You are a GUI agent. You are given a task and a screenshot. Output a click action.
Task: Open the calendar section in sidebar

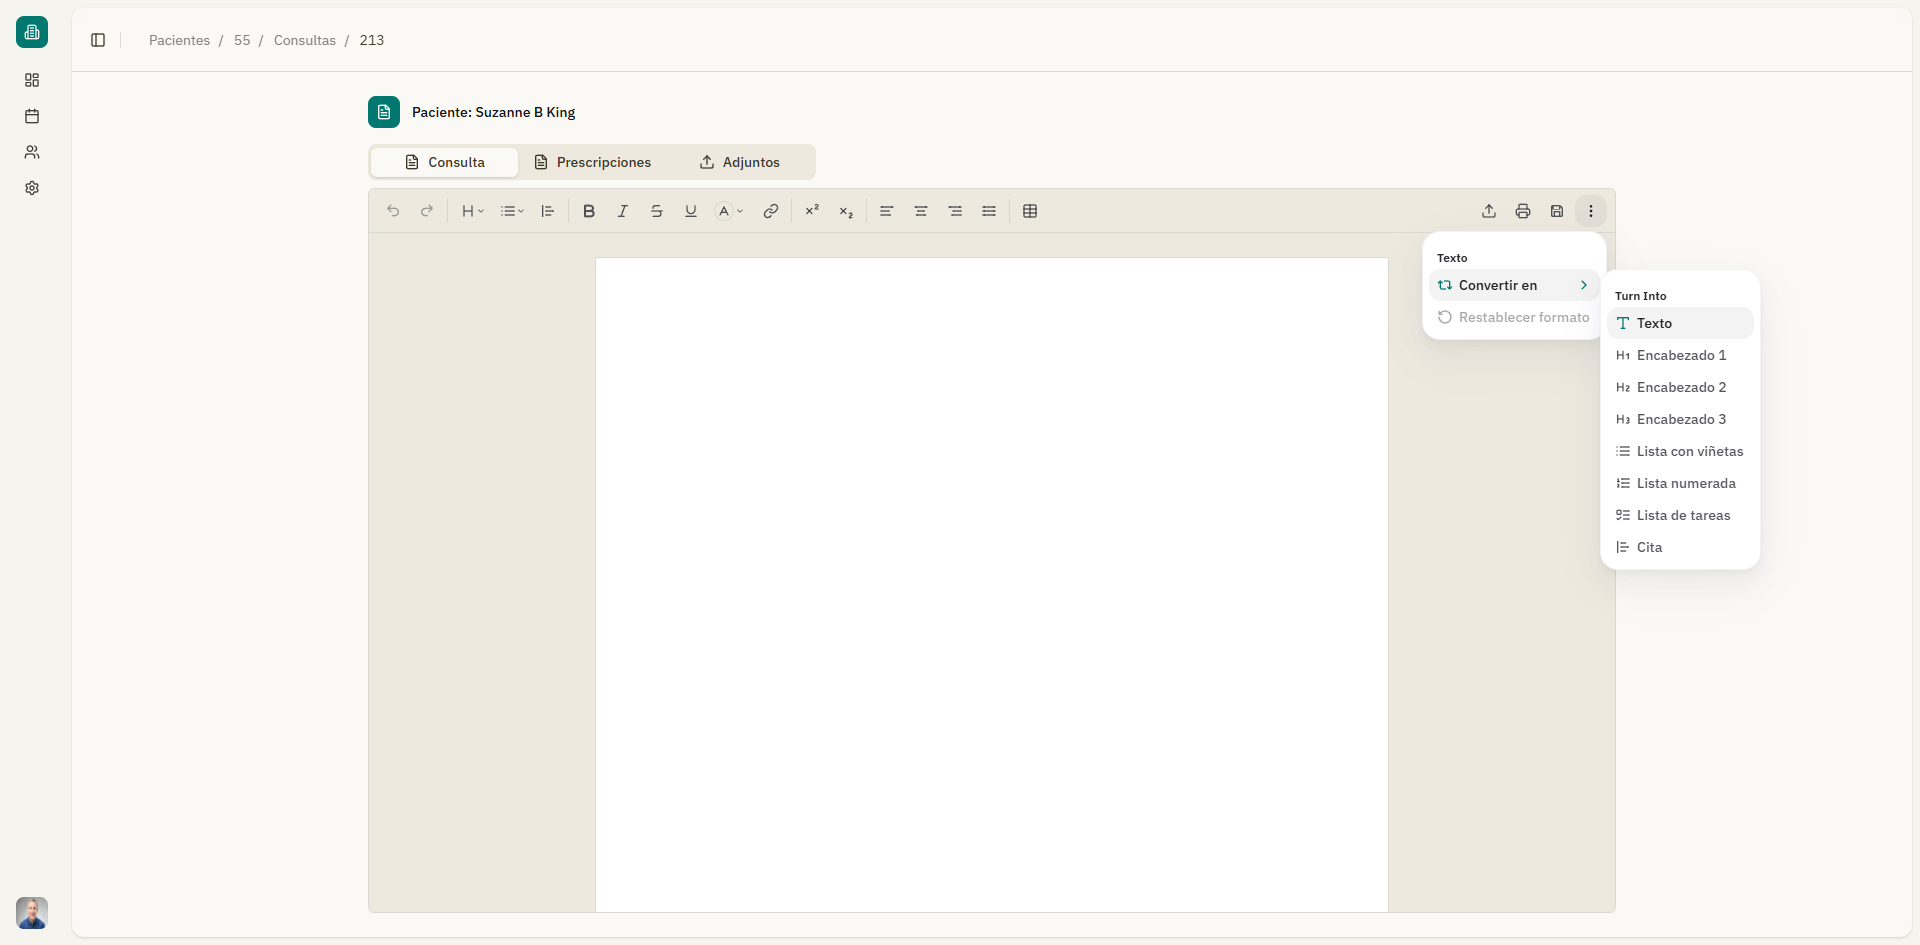[32, 116]
